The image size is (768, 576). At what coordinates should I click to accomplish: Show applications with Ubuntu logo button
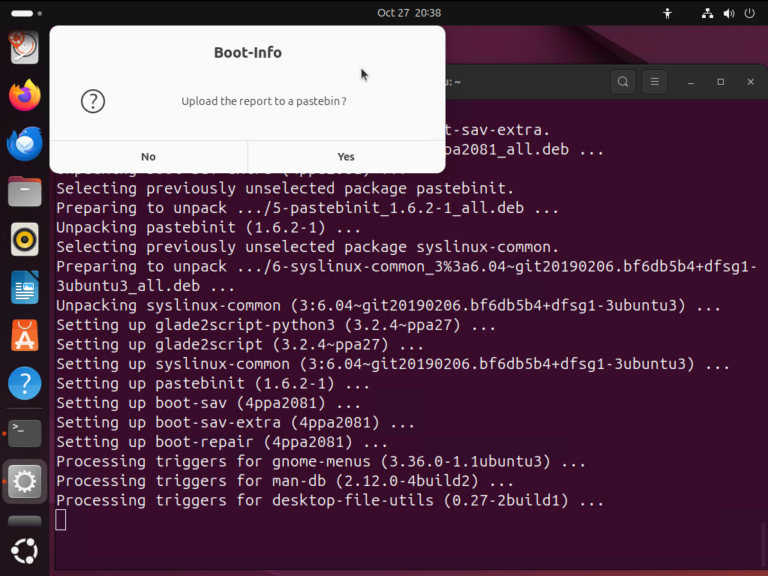click(x=25, y=550)
